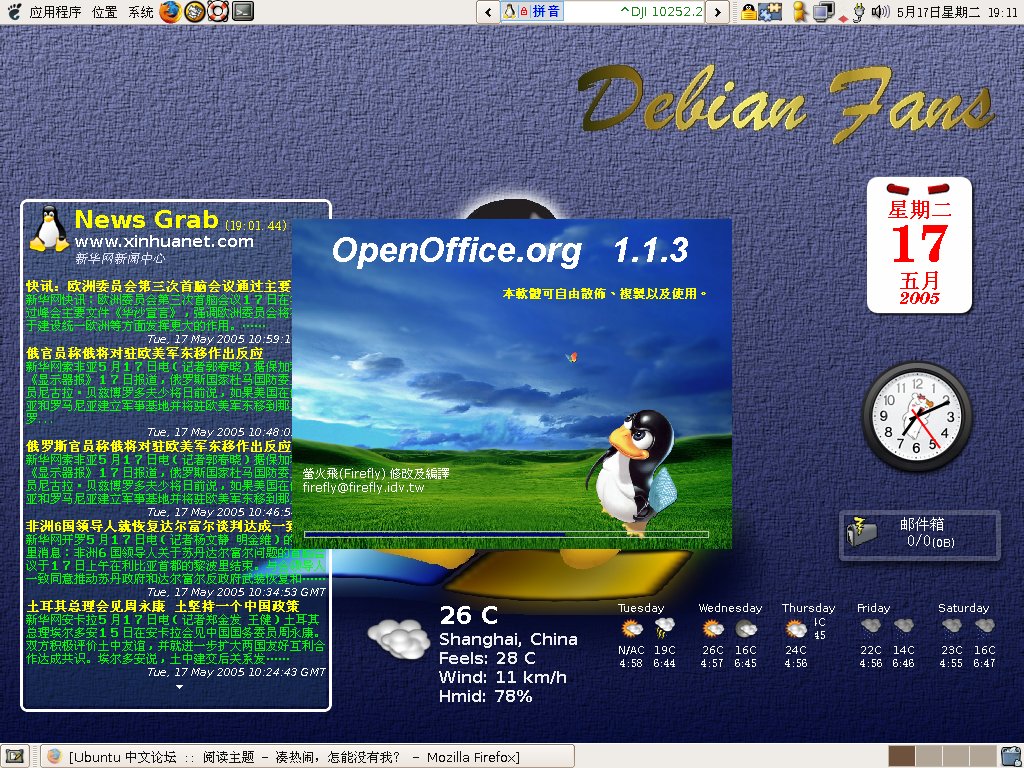
Task: Click the Tuesday forecast column
Action: pyautogui.click(x=646, y=635)
